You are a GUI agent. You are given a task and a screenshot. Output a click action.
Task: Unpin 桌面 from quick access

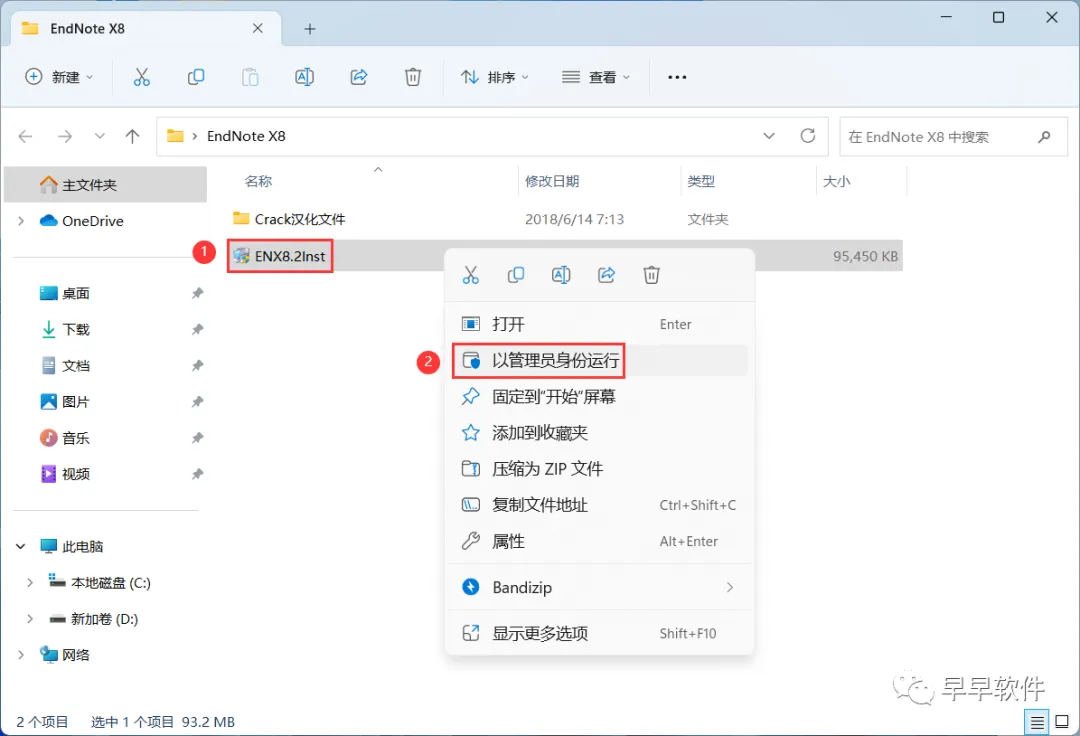[x=198, y=293]
